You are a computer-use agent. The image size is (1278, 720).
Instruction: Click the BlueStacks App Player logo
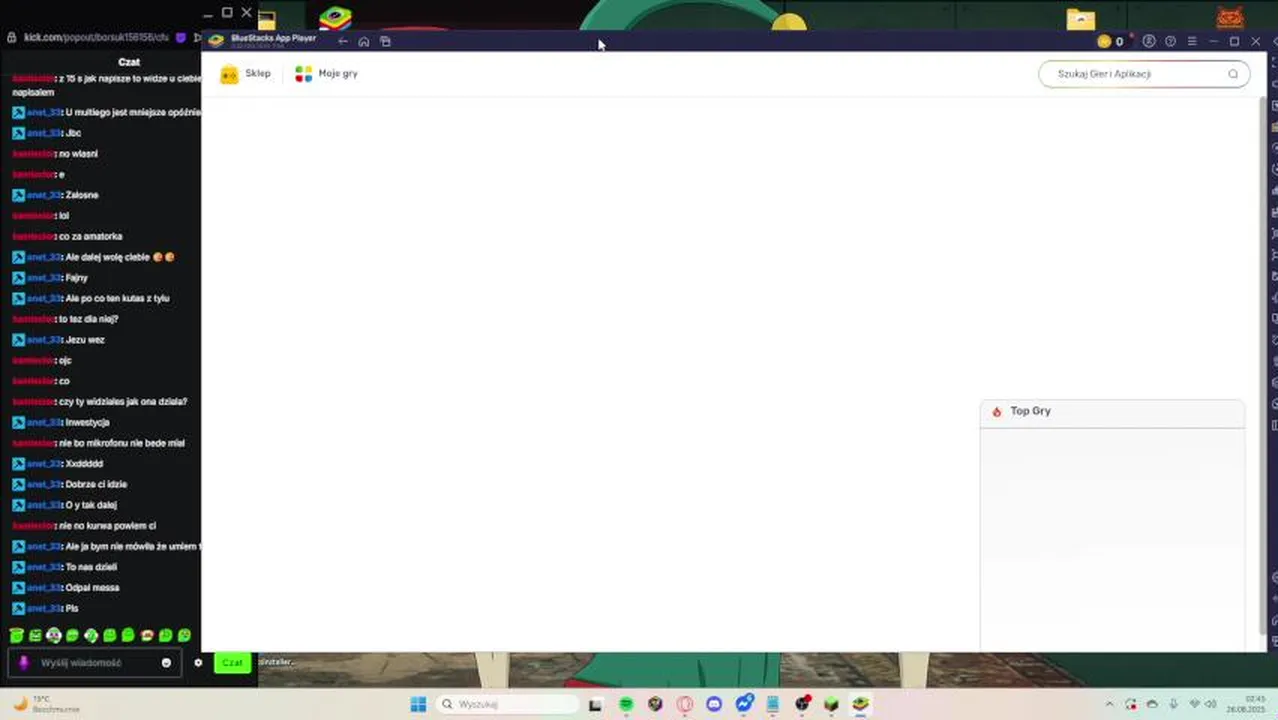[x=216, y=41]
